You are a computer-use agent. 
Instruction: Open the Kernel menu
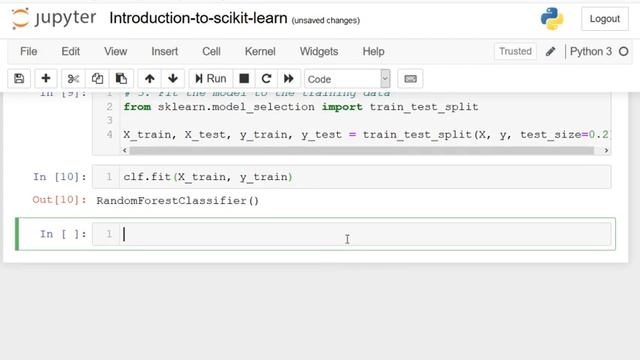[260, 51]
